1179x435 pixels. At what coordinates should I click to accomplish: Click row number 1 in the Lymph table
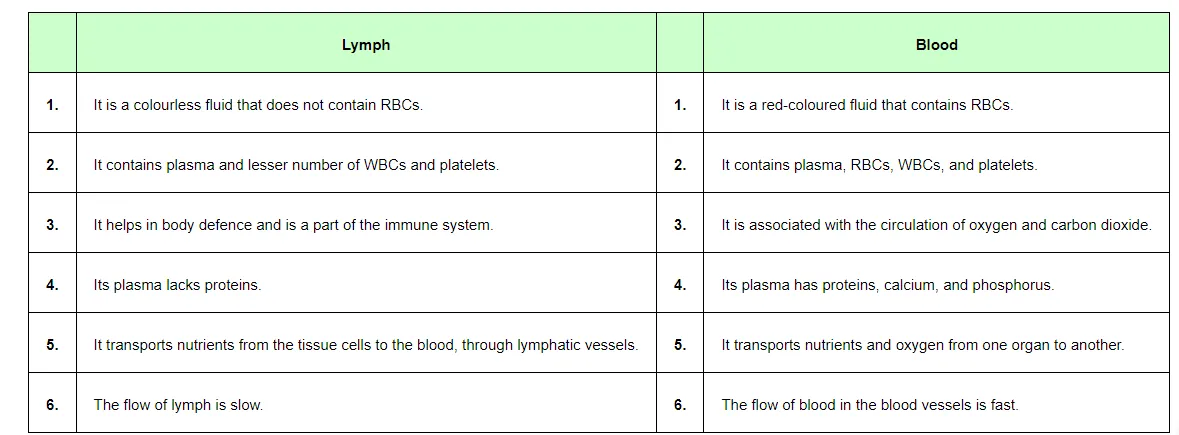click(52, 105)
